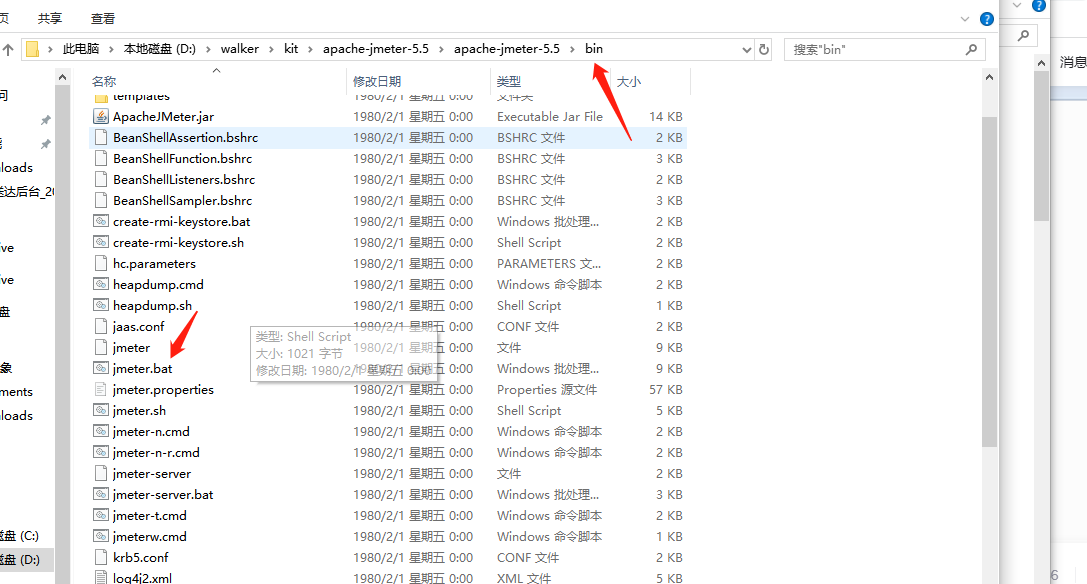The width and height of the screenshot is (1087, 584).
Task: Click the right-side window scrollbar up arrow
Action: (x=1041, y=63)
